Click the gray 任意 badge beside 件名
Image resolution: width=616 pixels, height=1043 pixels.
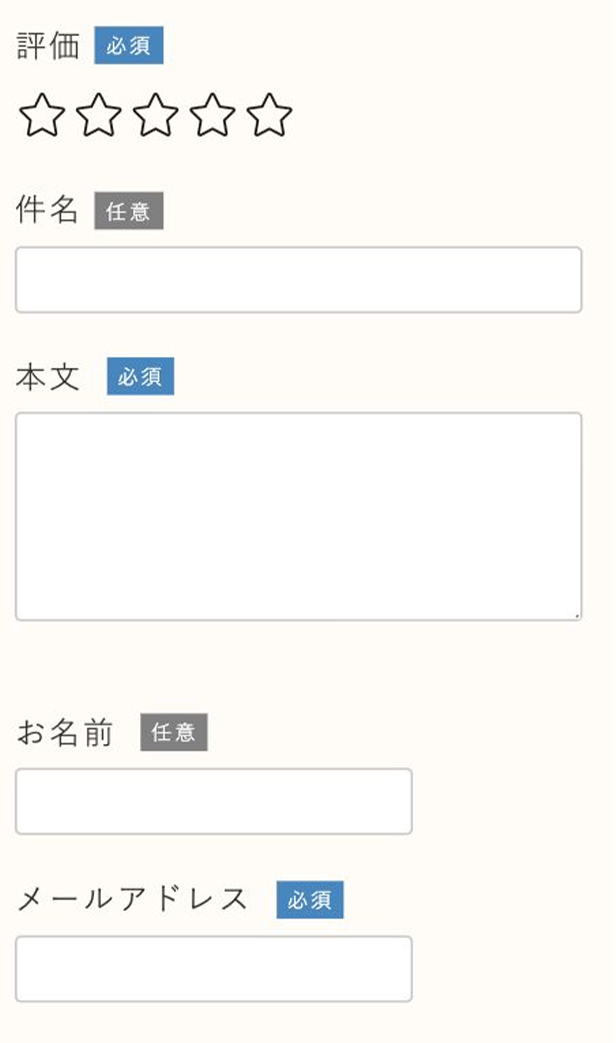[x=129, y=211]
